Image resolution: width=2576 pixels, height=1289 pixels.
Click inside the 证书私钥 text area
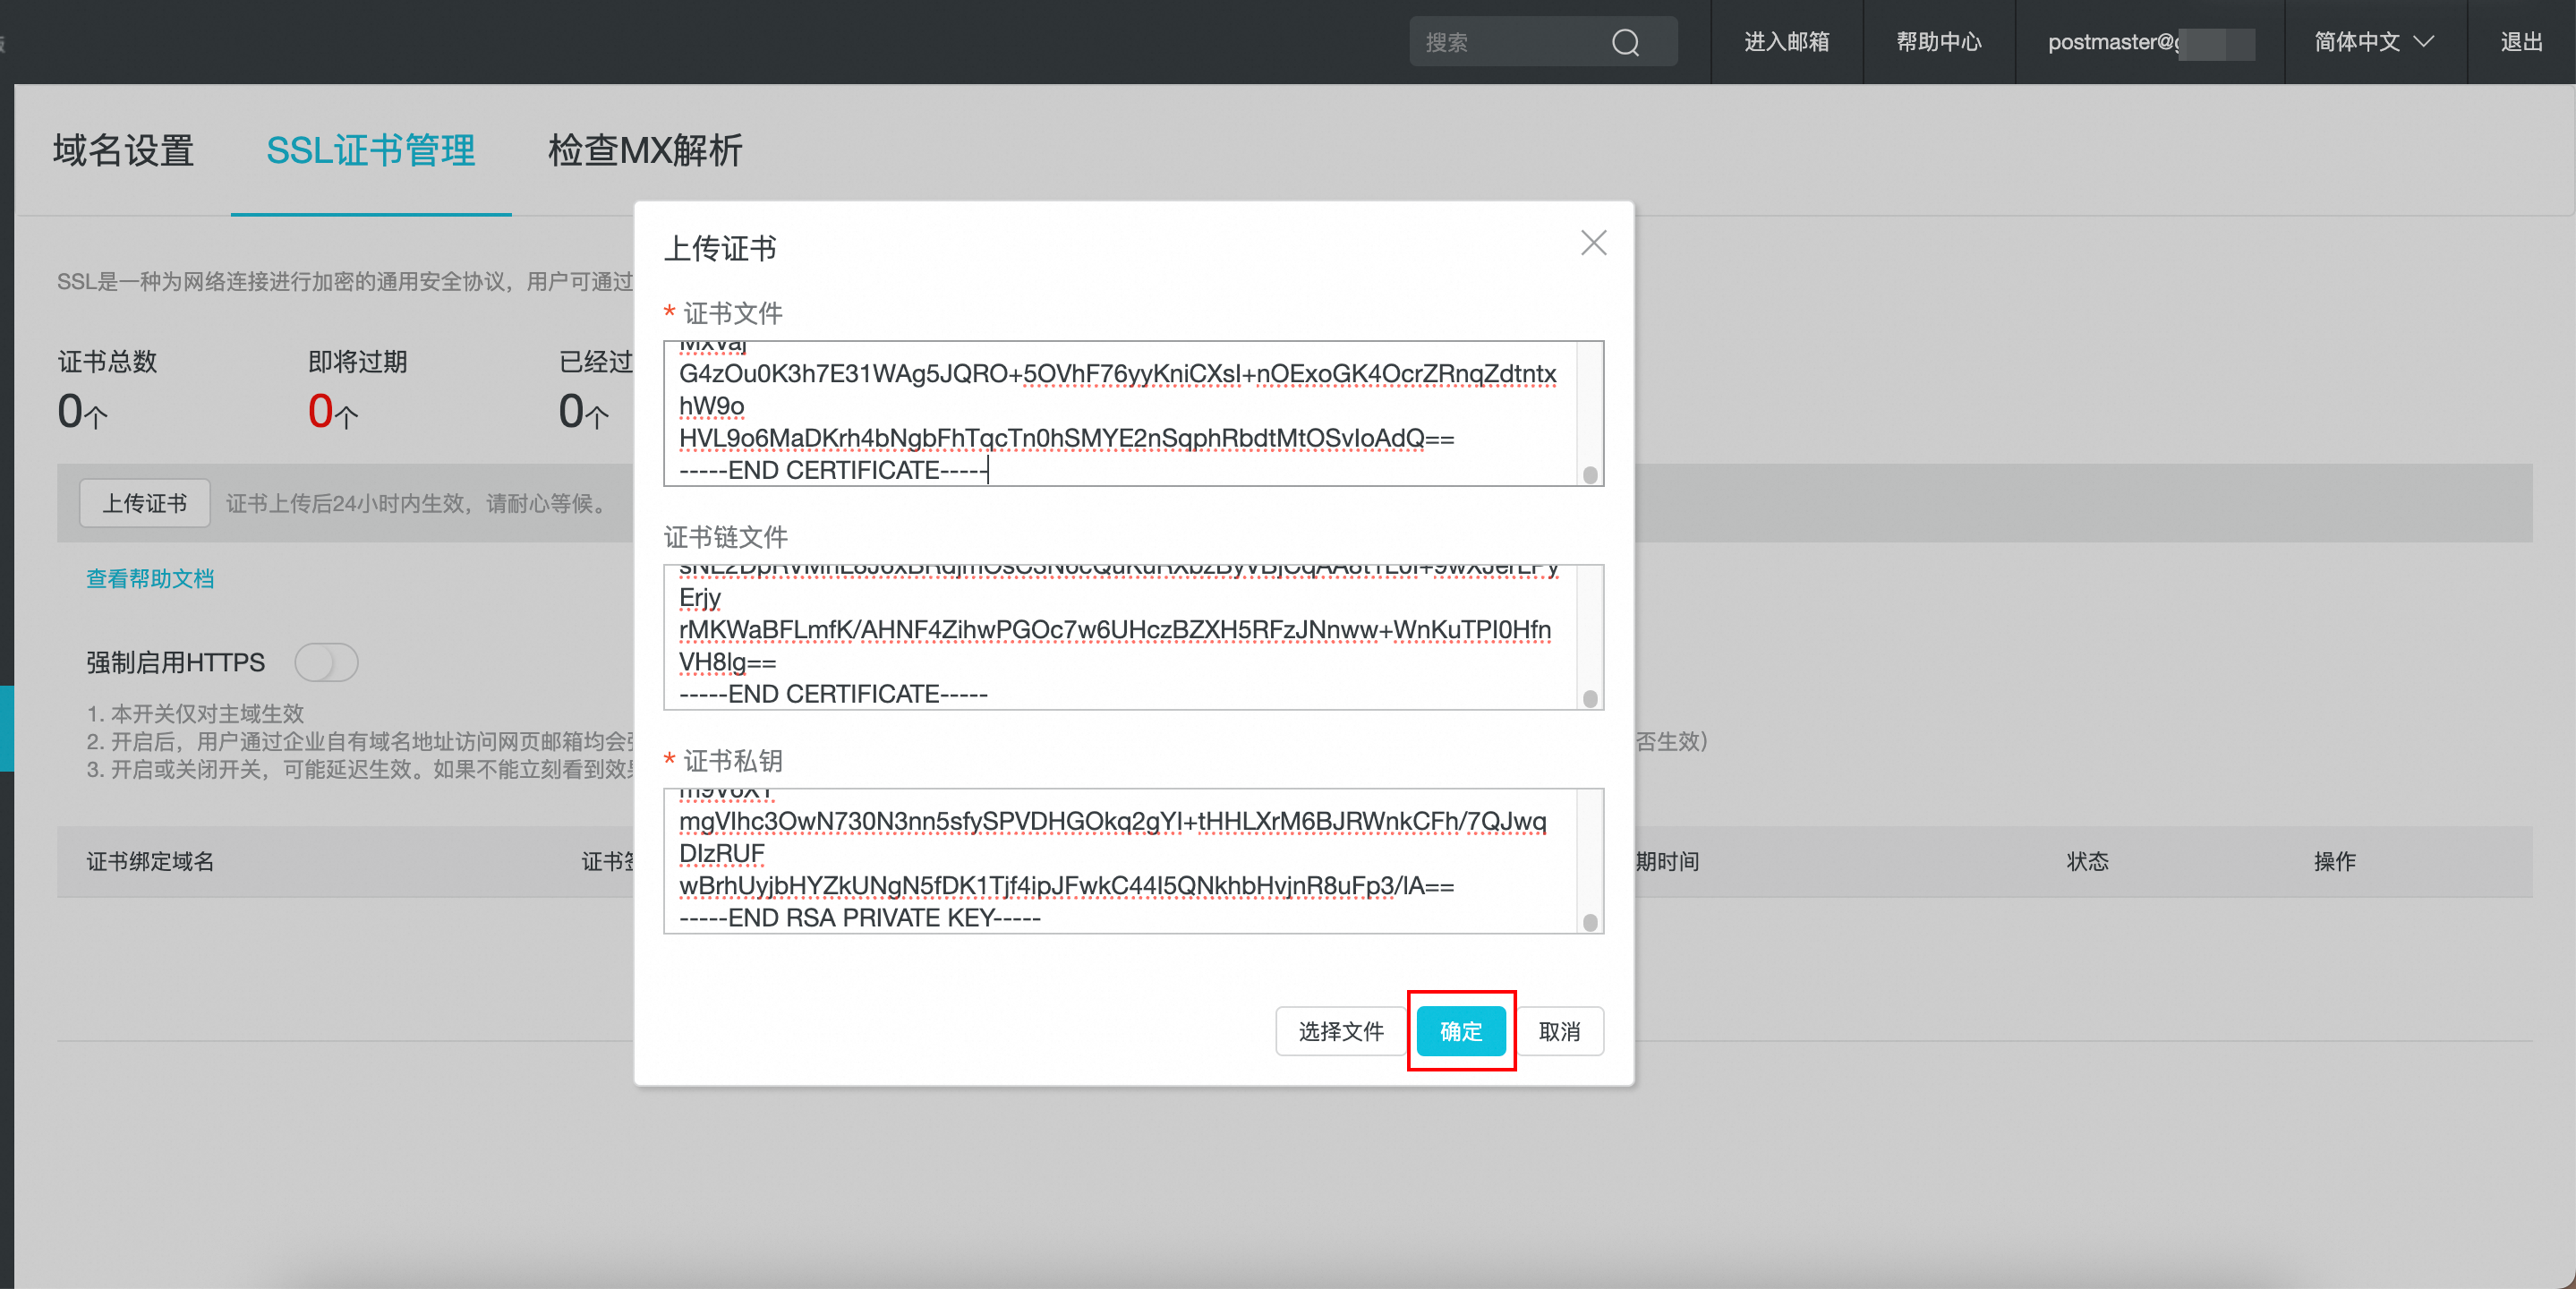[x=1120, y=861]
